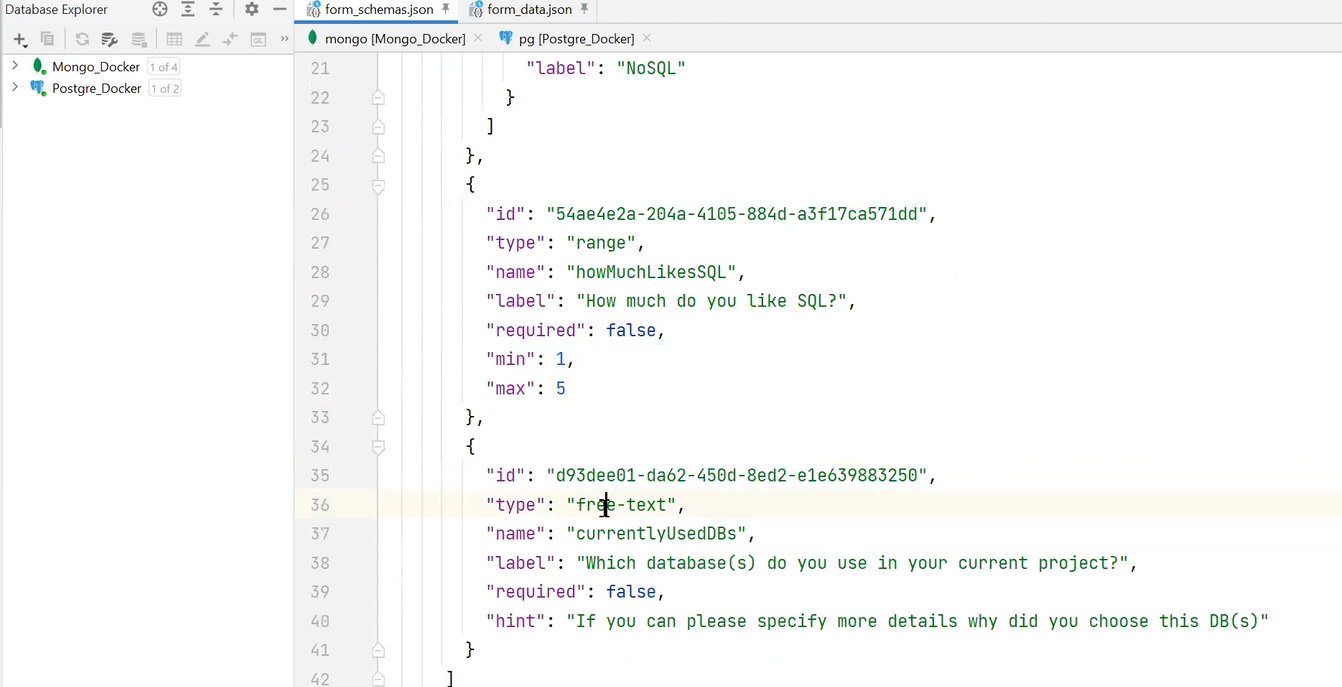Screen dimensions: 1342x687
Task: Select the Opened File with crosshair icon
Action: [159, 9]
